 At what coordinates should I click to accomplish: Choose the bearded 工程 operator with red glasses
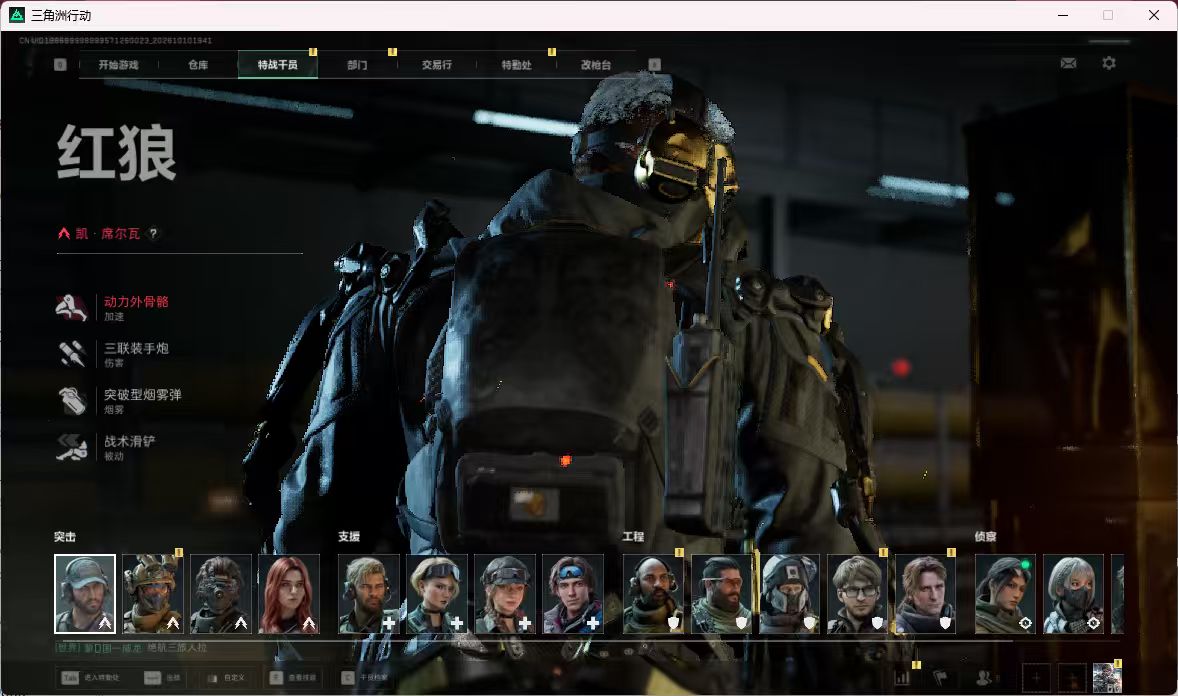point(721,594)
